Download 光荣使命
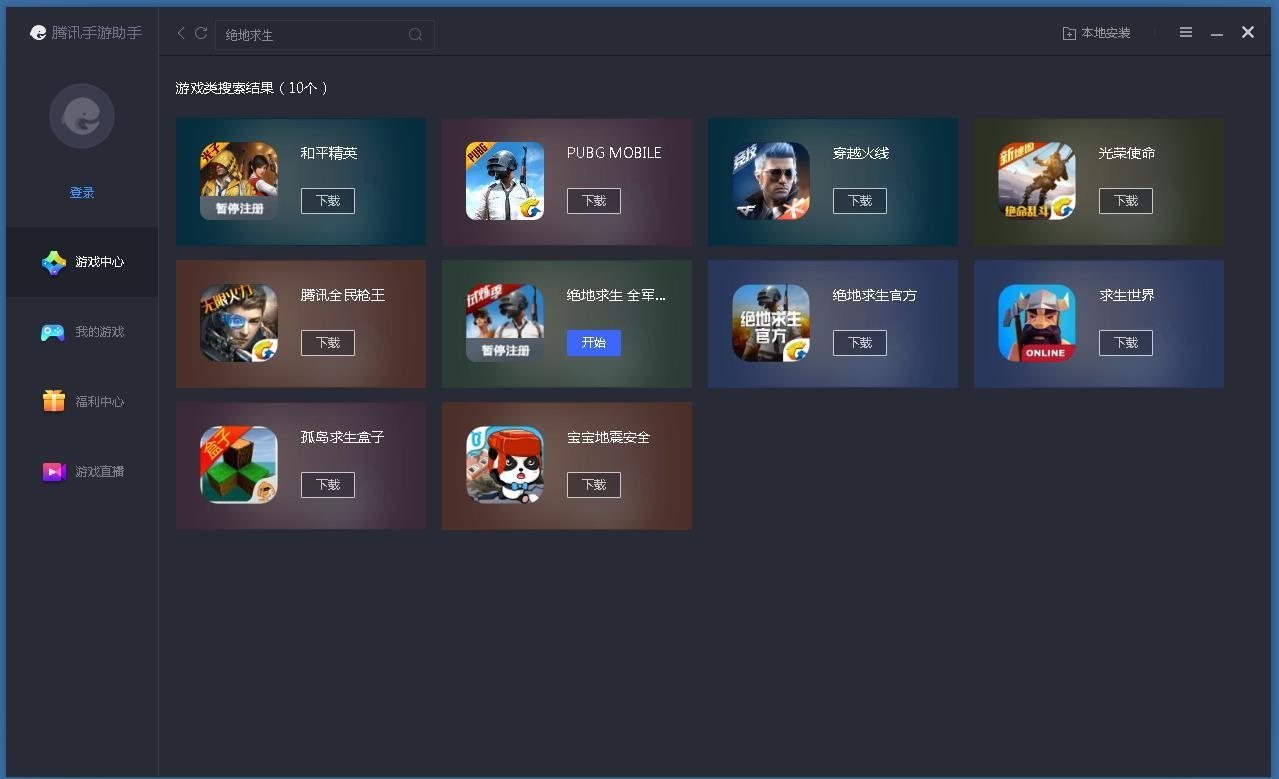Screen dimensions: 1279x779 (1126, 201)
